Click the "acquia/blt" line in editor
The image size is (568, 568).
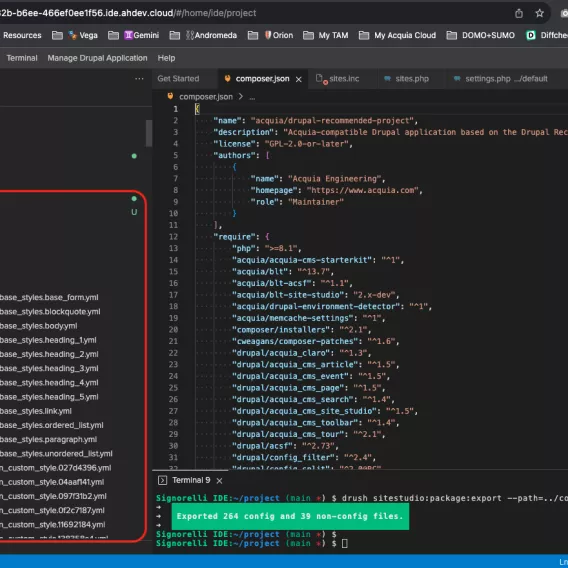283,272
